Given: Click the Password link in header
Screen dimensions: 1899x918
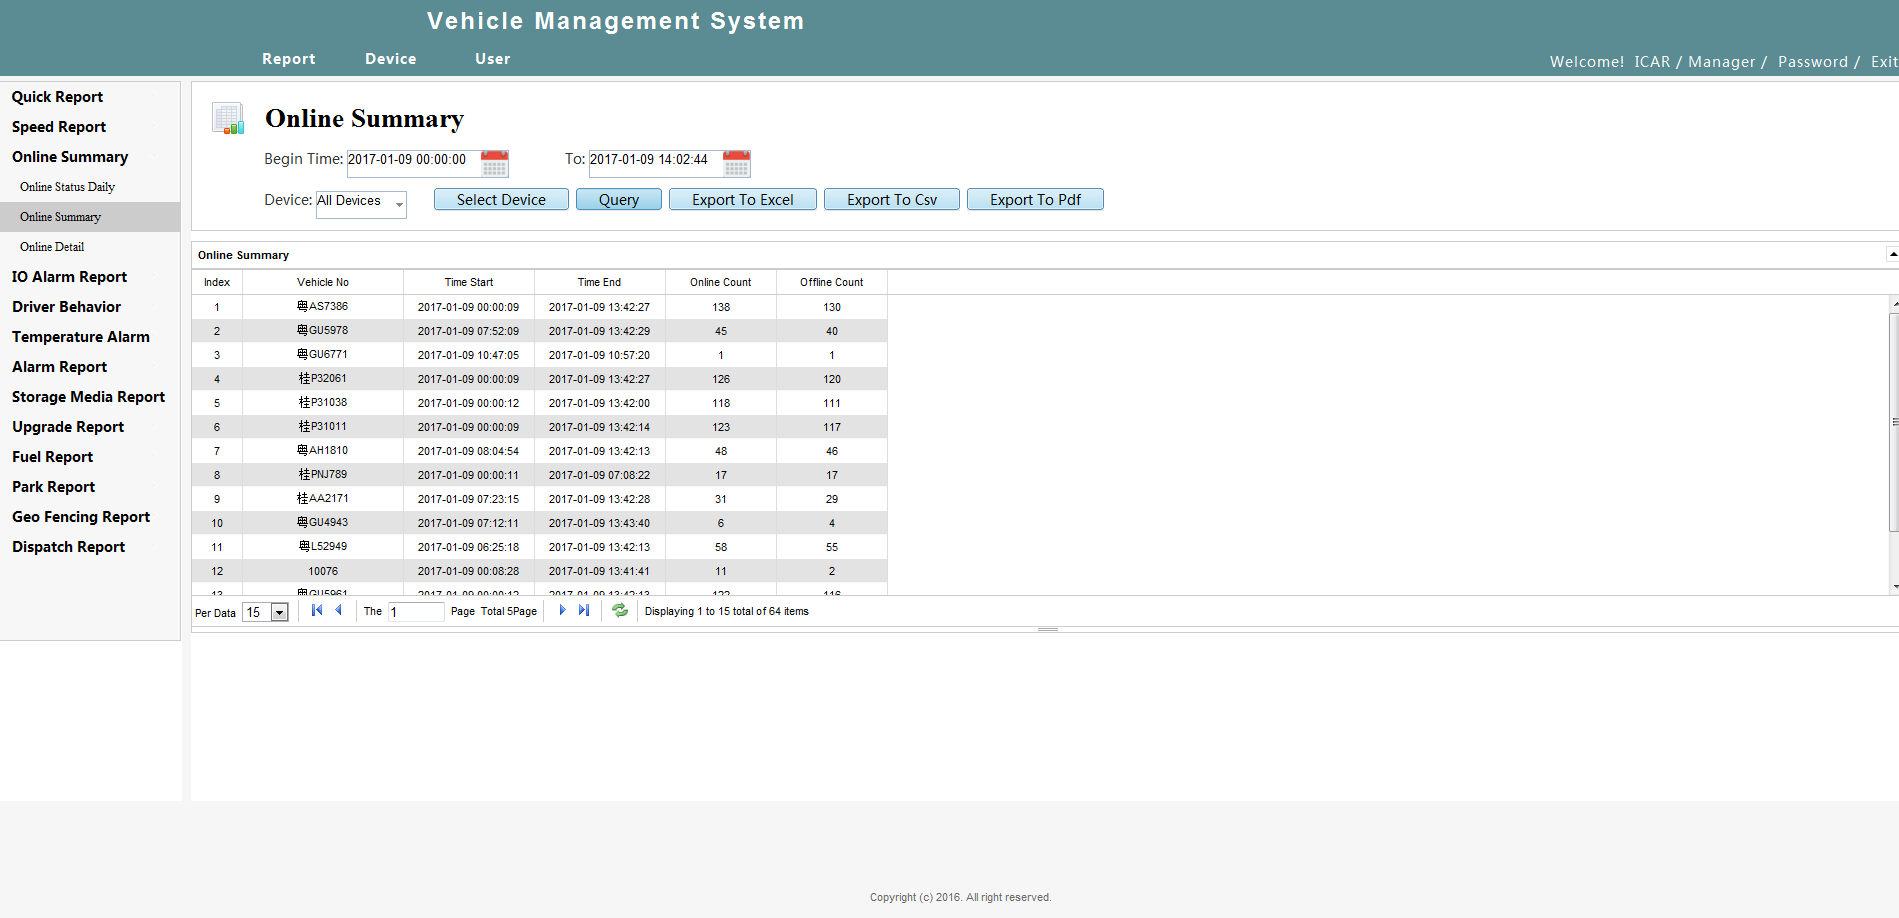Looking at the screenshot, I should click(1812, 62).
